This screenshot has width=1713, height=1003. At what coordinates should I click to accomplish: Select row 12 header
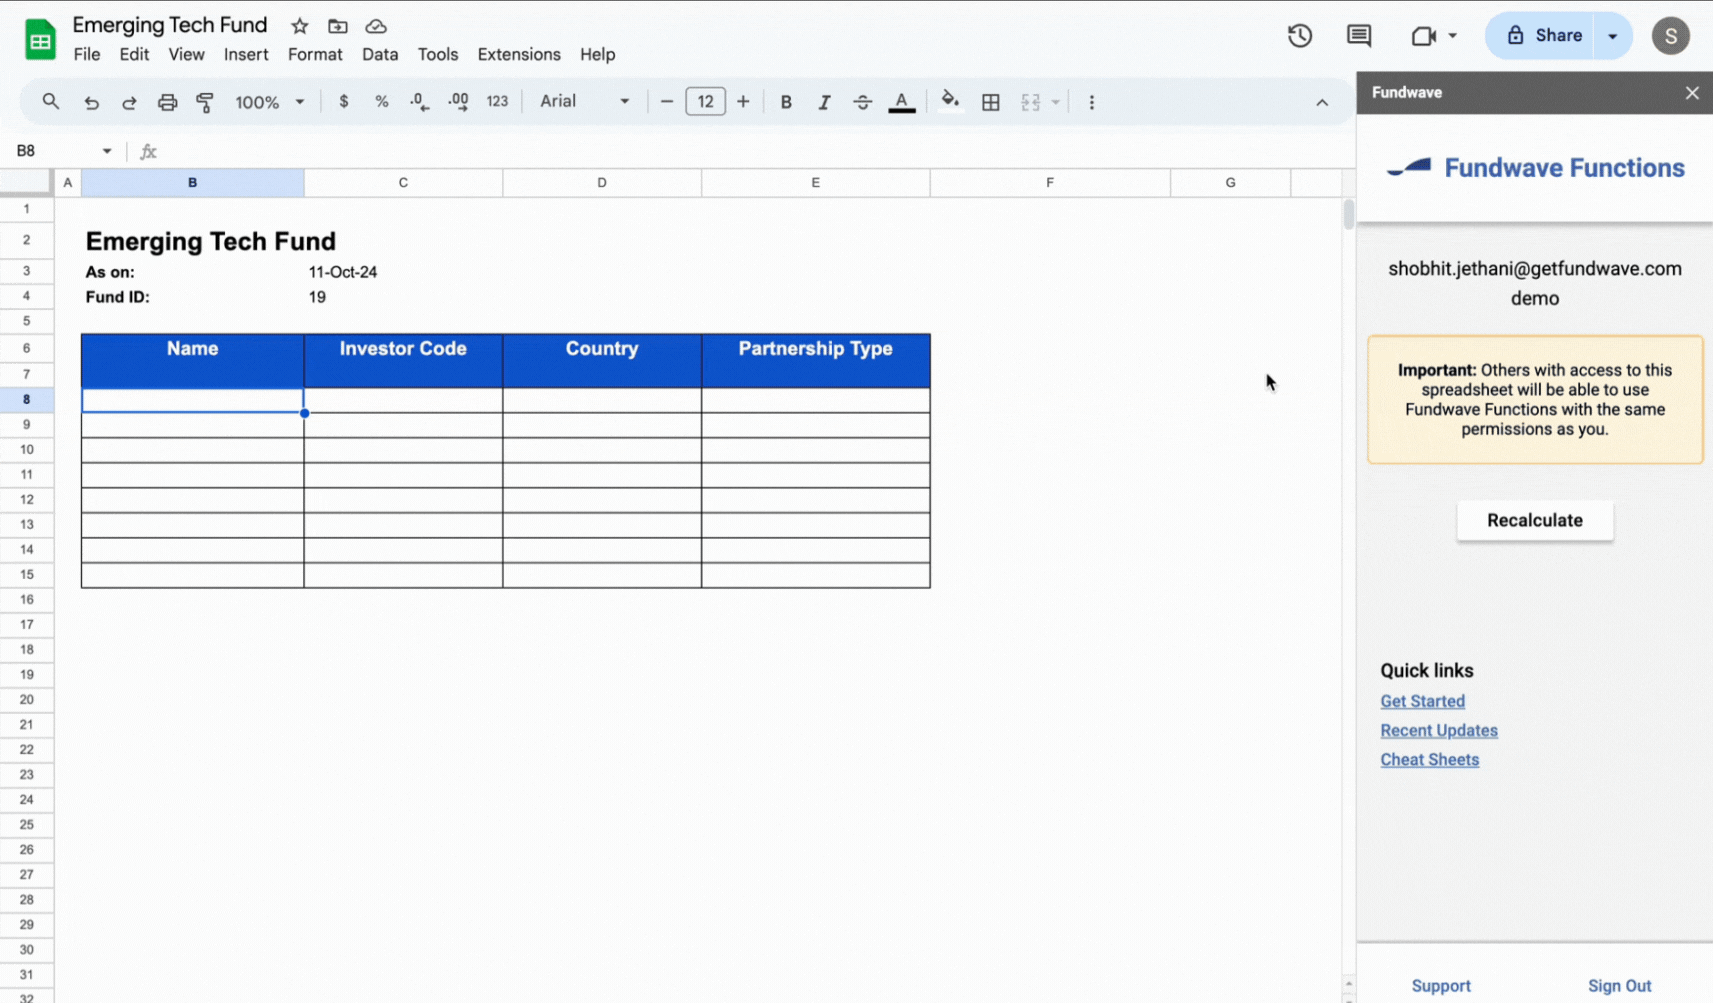pos(26,499)
